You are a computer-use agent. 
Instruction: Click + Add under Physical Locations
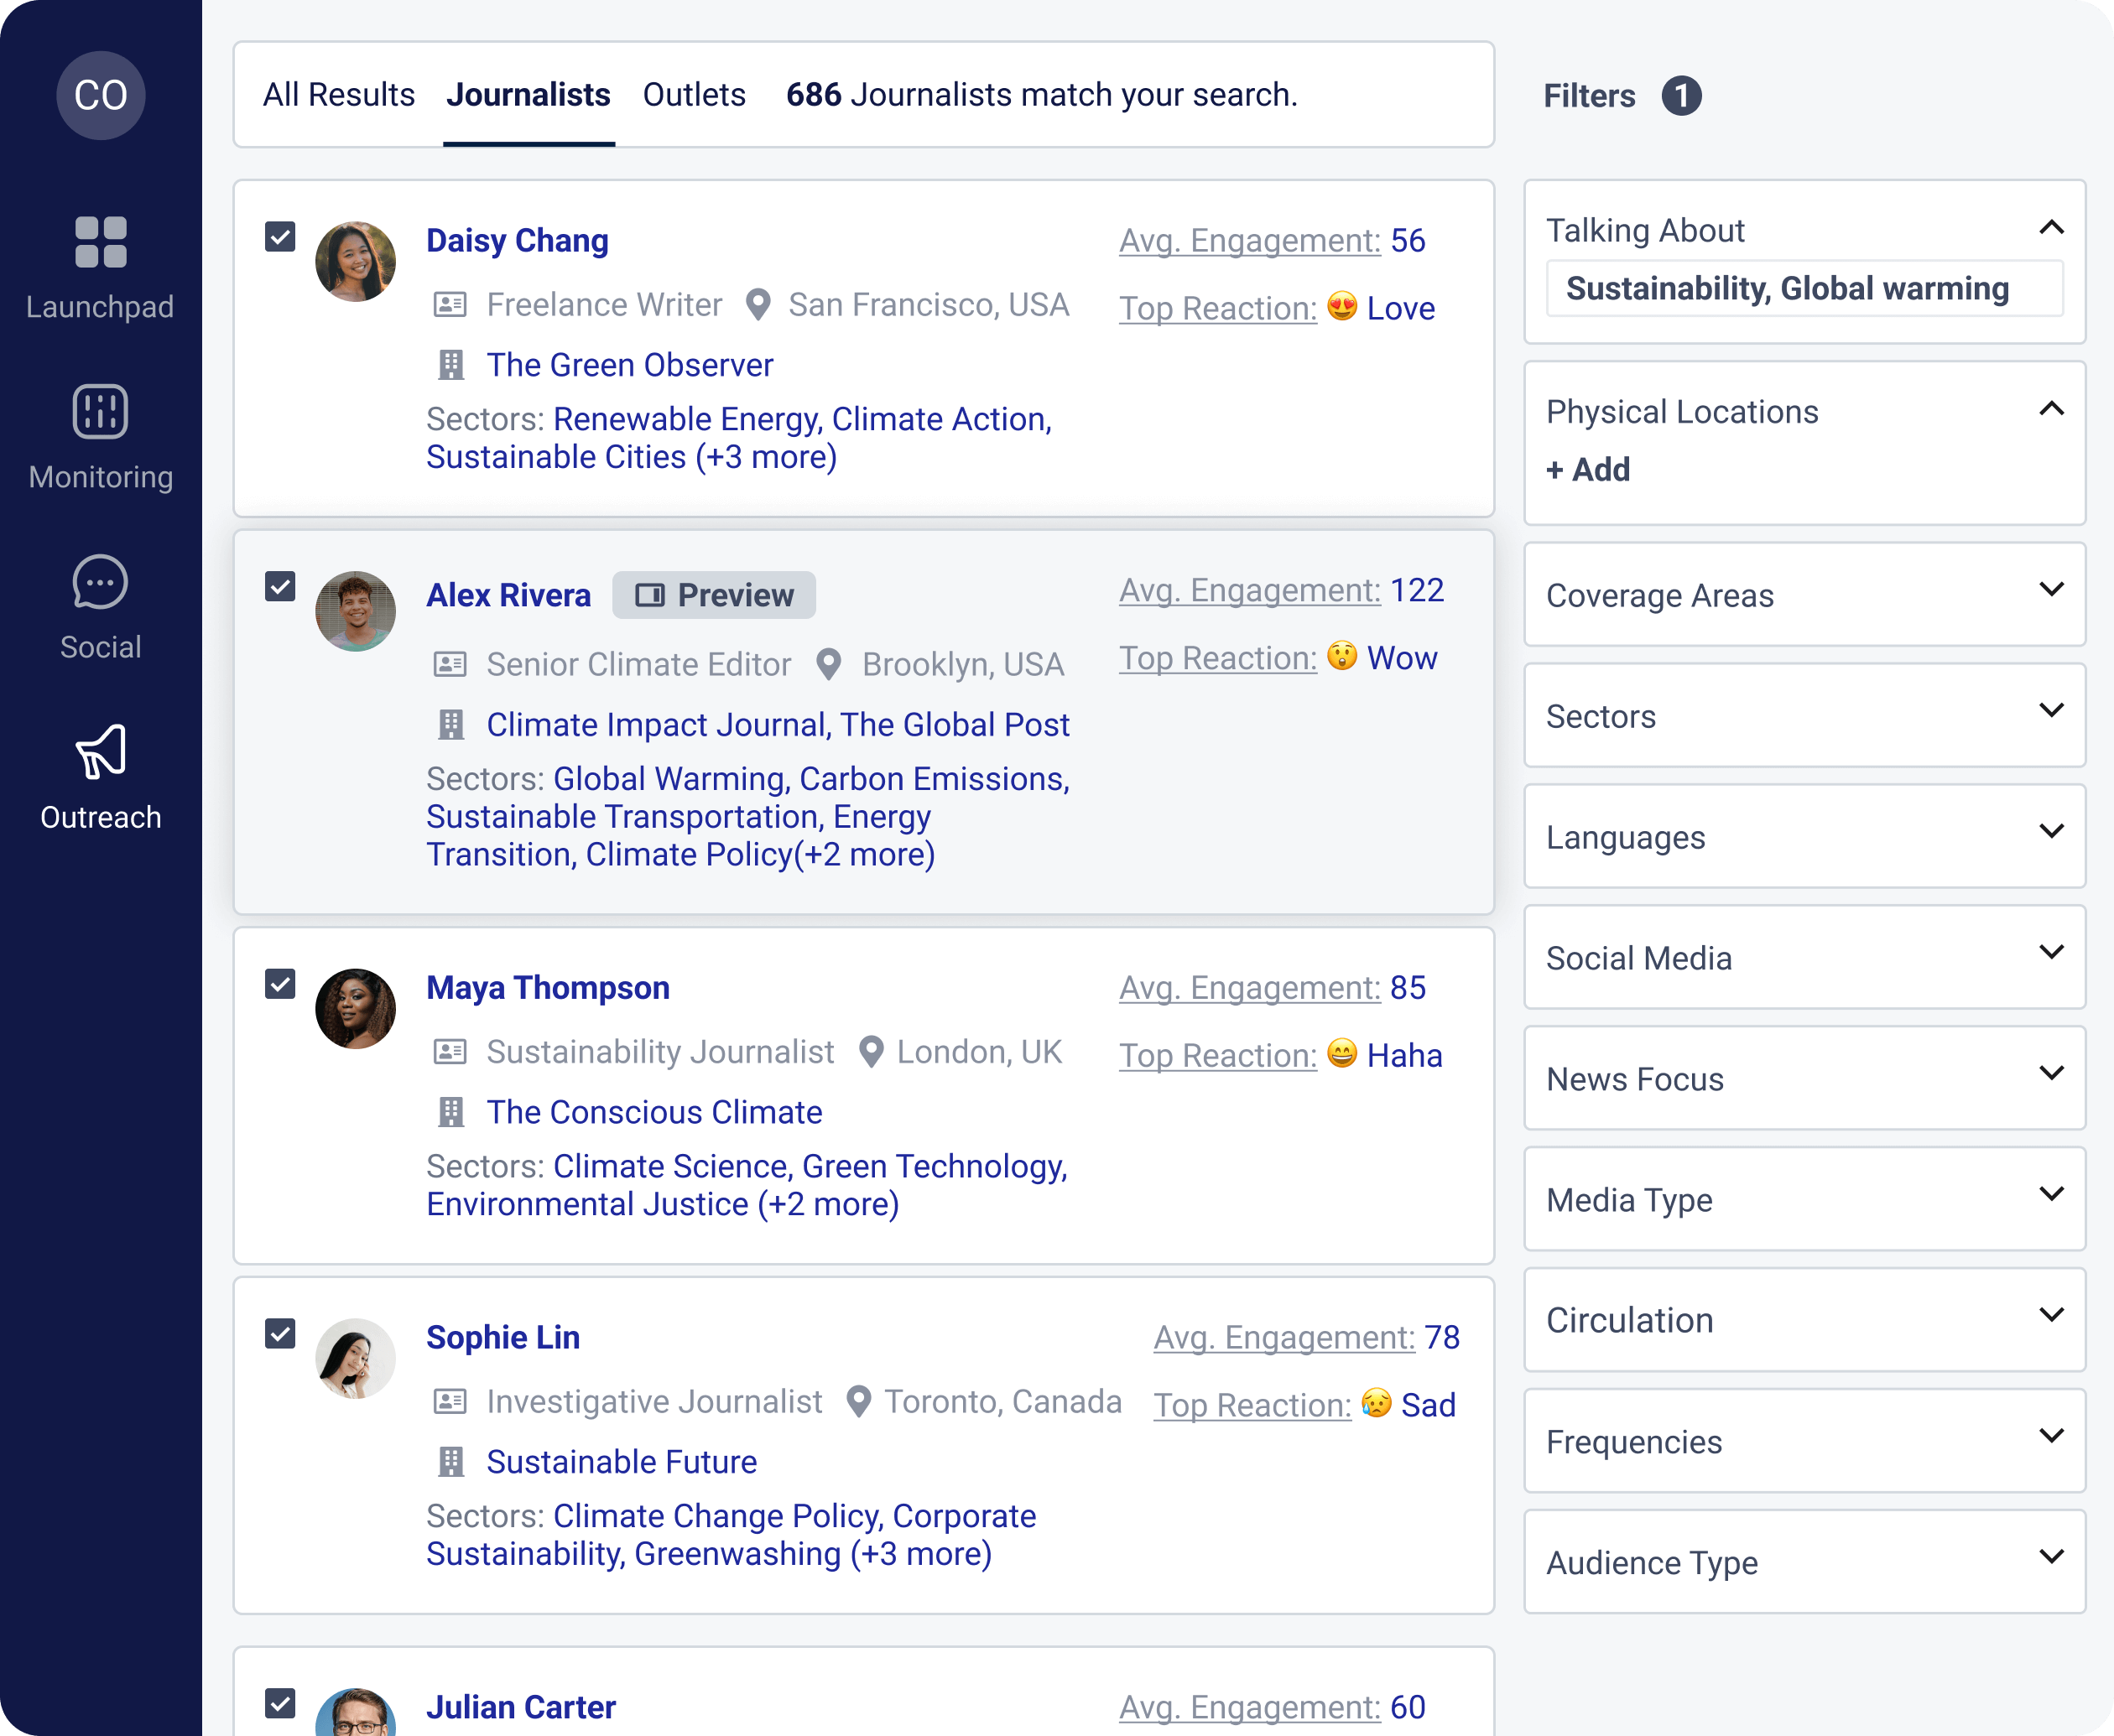pos(1587,469)
